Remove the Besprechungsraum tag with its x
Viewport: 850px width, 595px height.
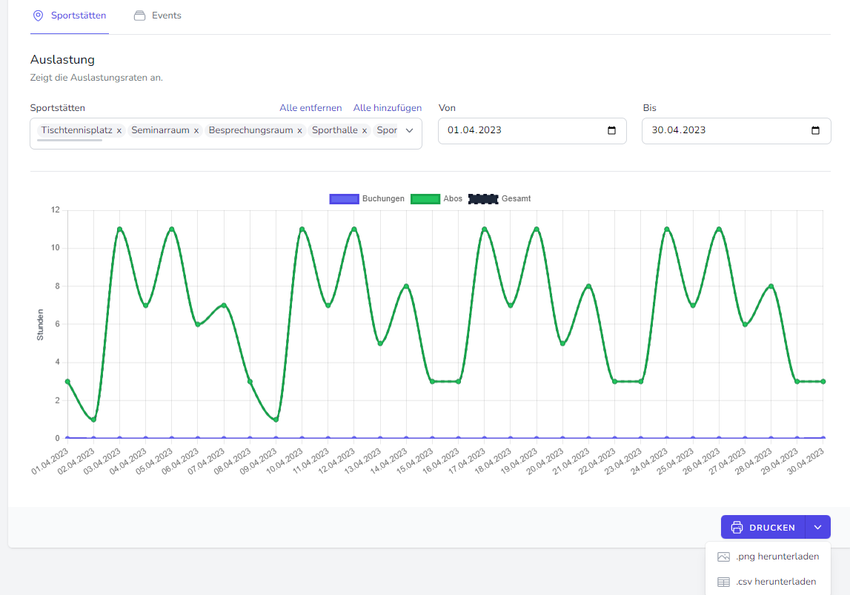point(299,131)
